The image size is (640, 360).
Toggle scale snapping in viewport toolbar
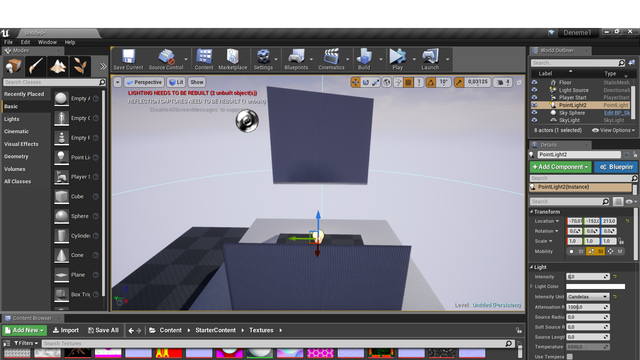tap(459, 82)
